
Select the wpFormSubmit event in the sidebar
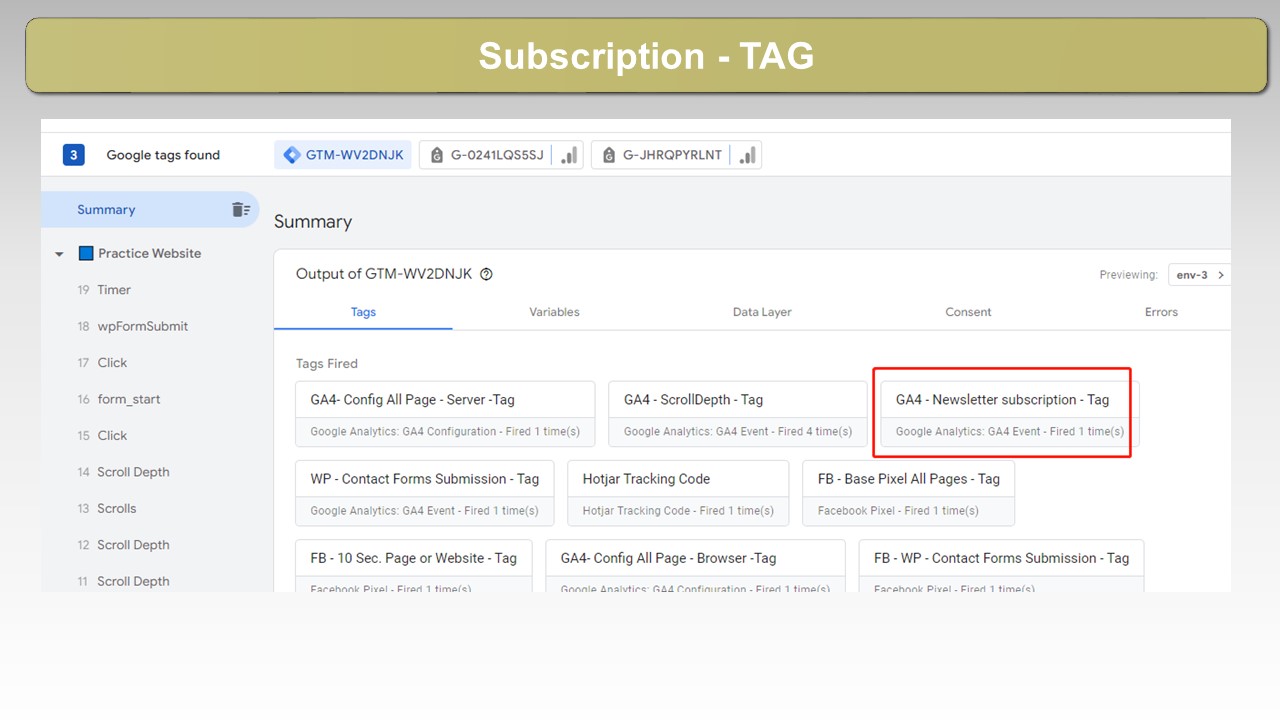[142, 326]
